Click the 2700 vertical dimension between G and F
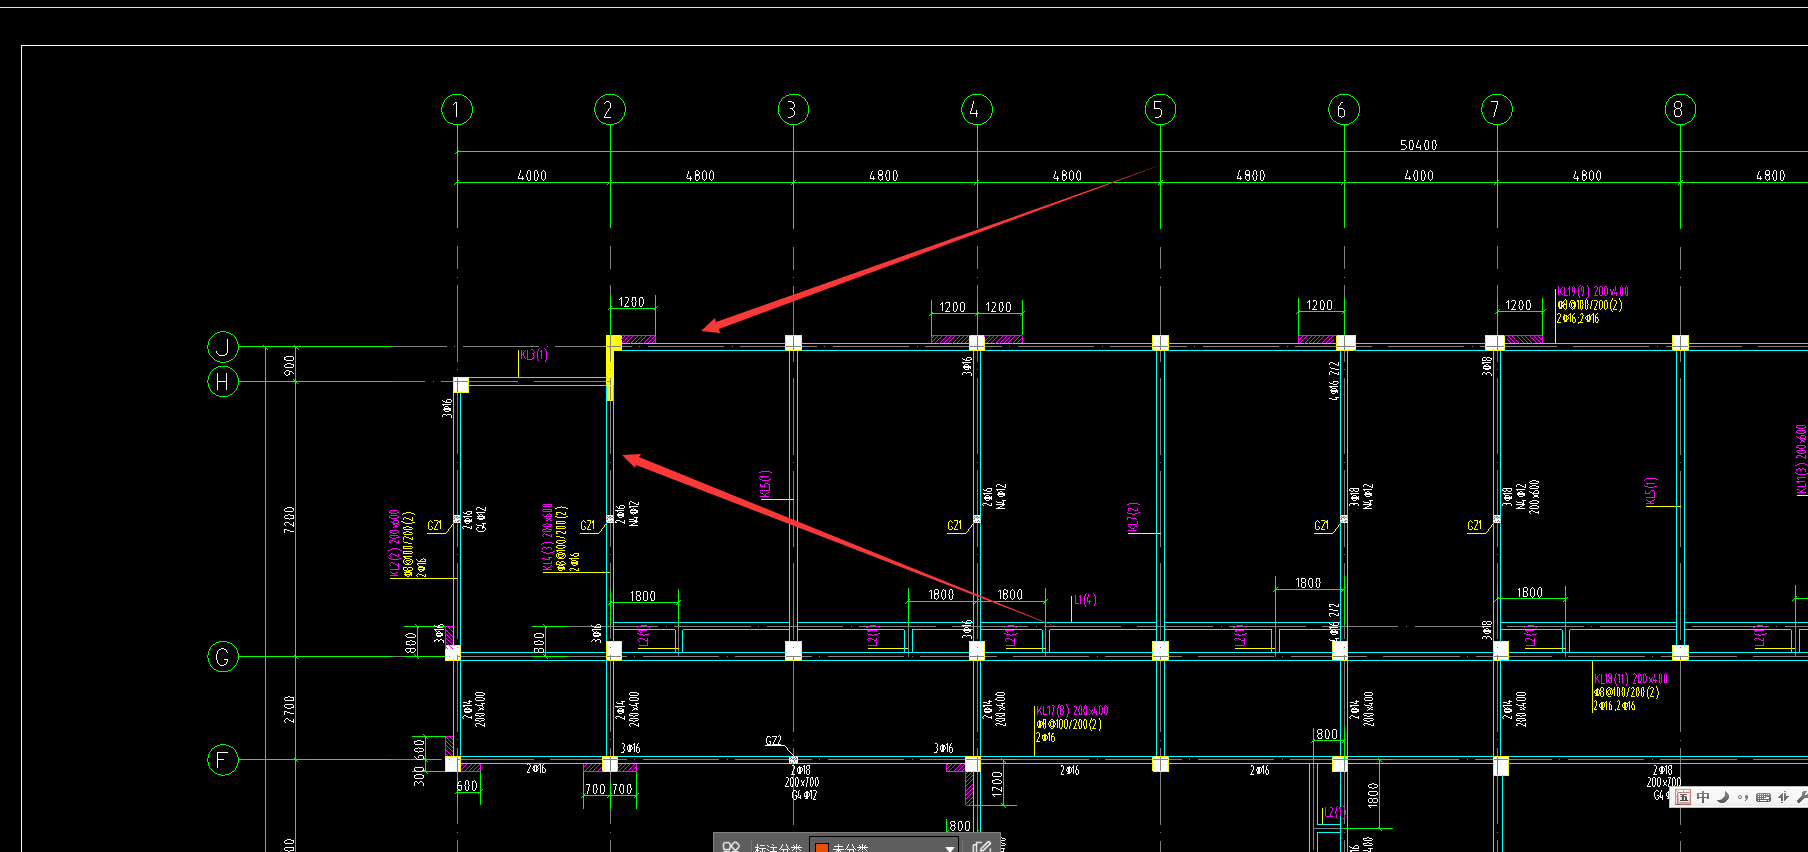The height and width of the screenshot is (852, 1808). click(x=289, y=709)
